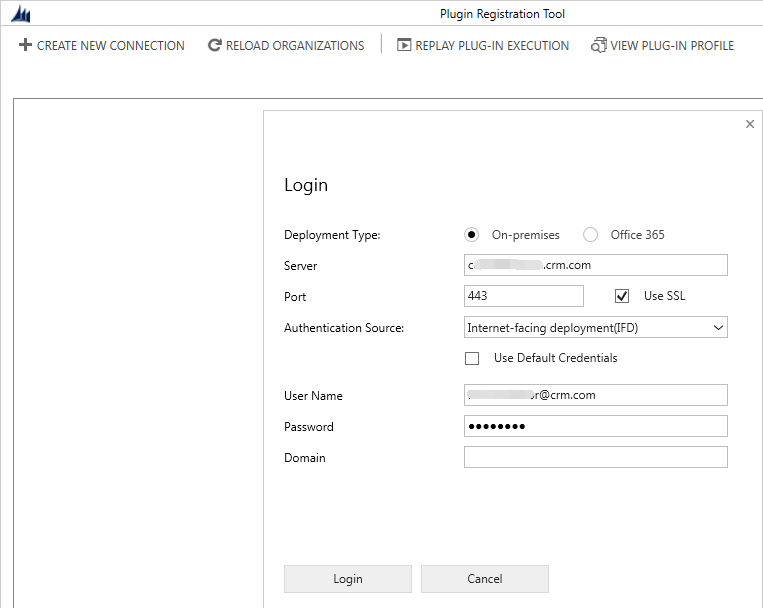The width and height of the screenshot is (763, 608).
Task: Select Replay Plug-in Execution
Action: click(x=483, y=45)
